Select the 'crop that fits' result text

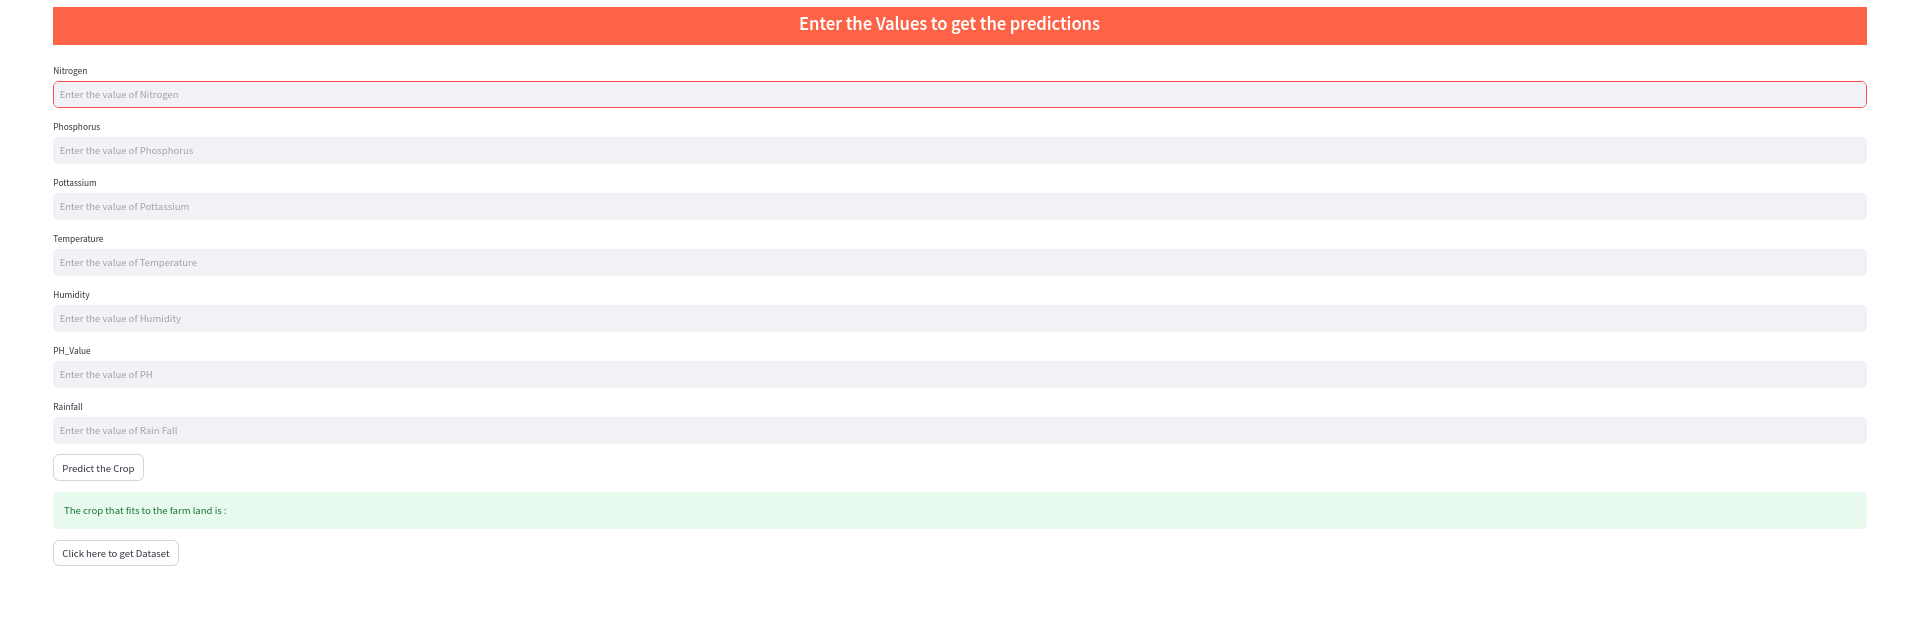coord(145,511)
